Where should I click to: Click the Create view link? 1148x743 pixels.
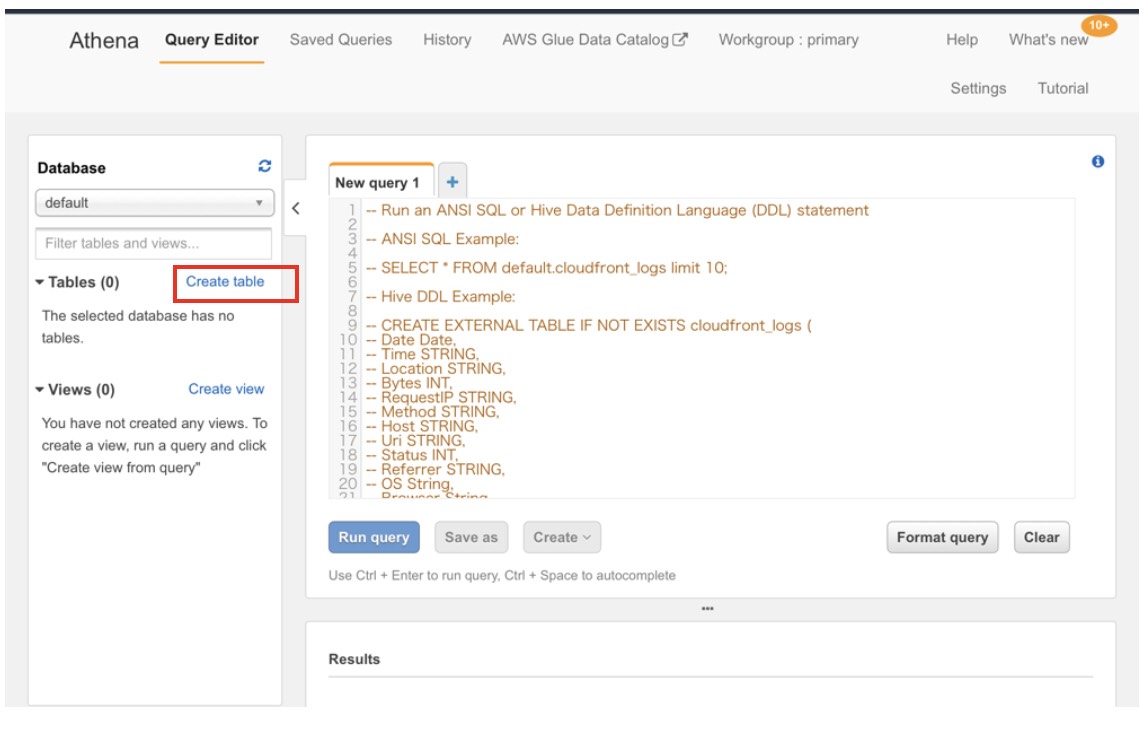click(x=226, y=389)
